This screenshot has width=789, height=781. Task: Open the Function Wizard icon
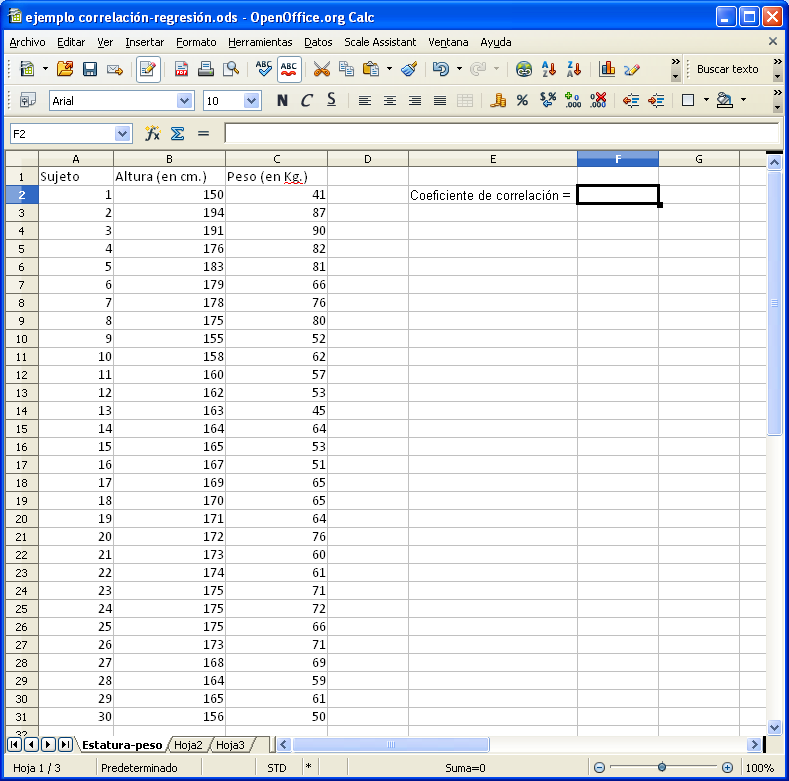pos(152,133)
